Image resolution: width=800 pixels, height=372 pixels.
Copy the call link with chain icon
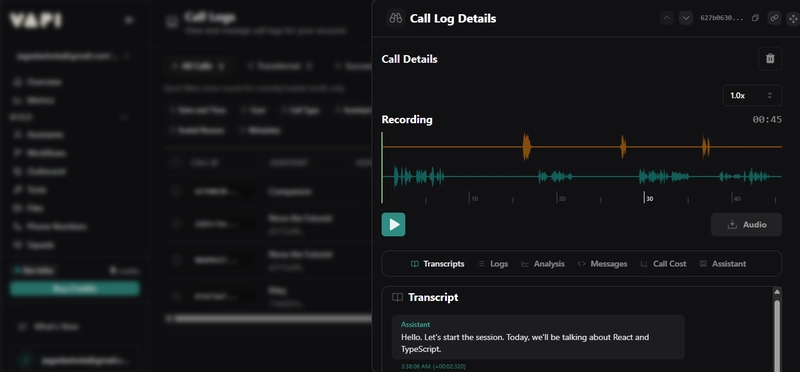coord(774,18)
